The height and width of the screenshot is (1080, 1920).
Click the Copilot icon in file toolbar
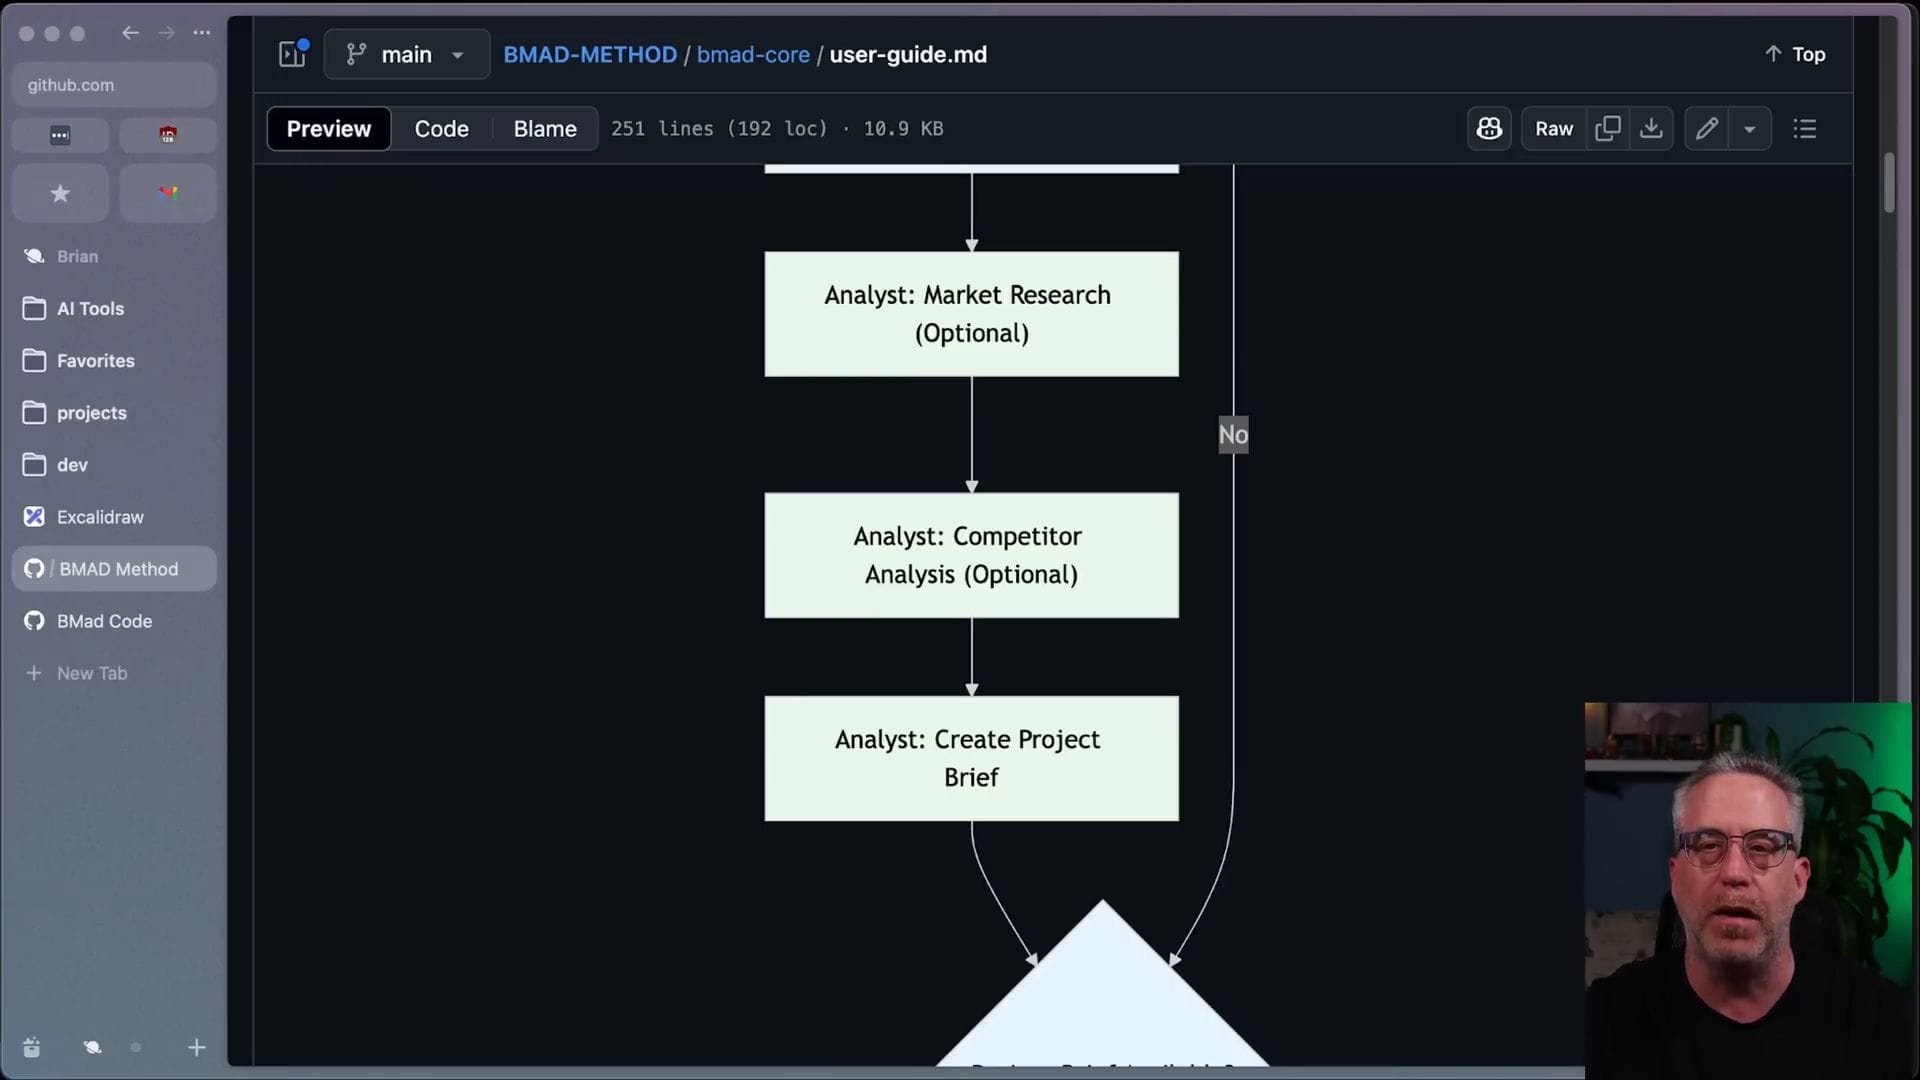(x=1489, y=129)
